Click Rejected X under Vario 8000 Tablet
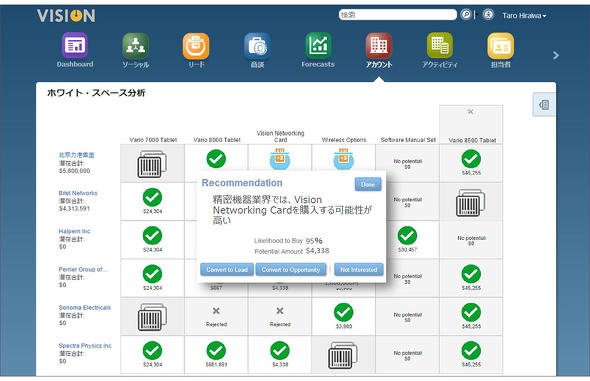This screenshot has width=590, height=381. click(216, 311)
